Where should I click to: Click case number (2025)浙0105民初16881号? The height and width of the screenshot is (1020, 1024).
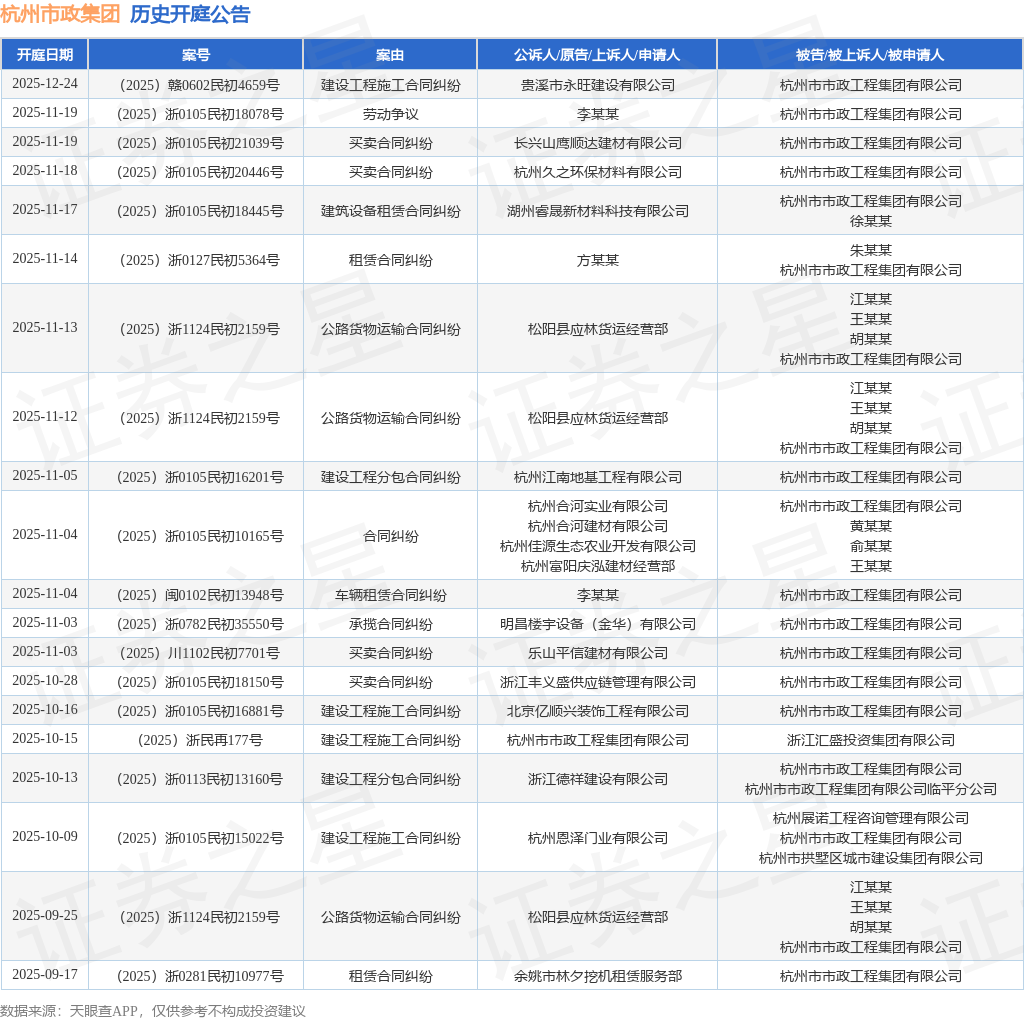click(200, 711)
